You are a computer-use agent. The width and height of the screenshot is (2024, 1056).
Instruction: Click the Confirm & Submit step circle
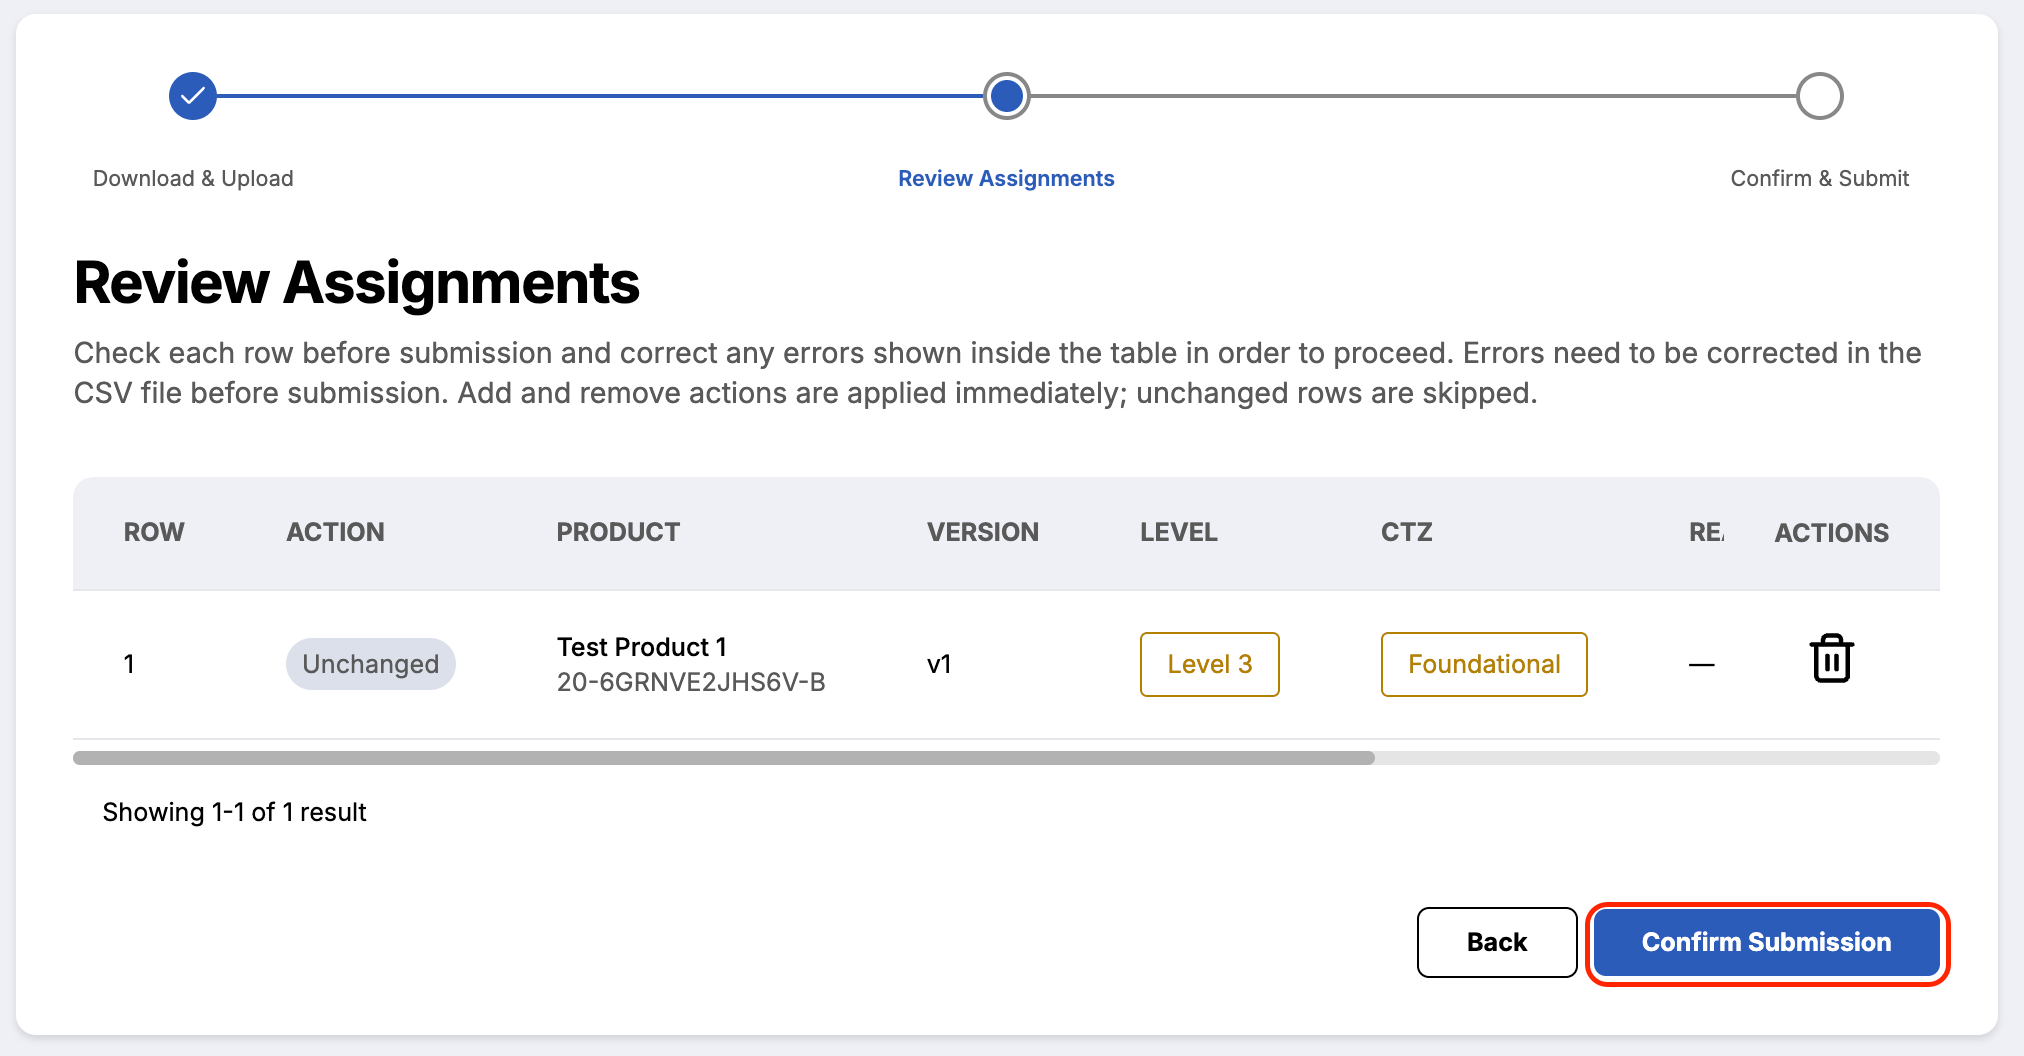coord(1819,96)
